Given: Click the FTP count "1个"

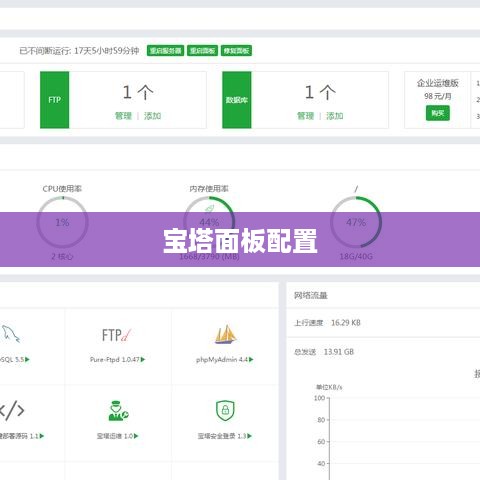Looking at the screenshot, I should pos(138,92).
